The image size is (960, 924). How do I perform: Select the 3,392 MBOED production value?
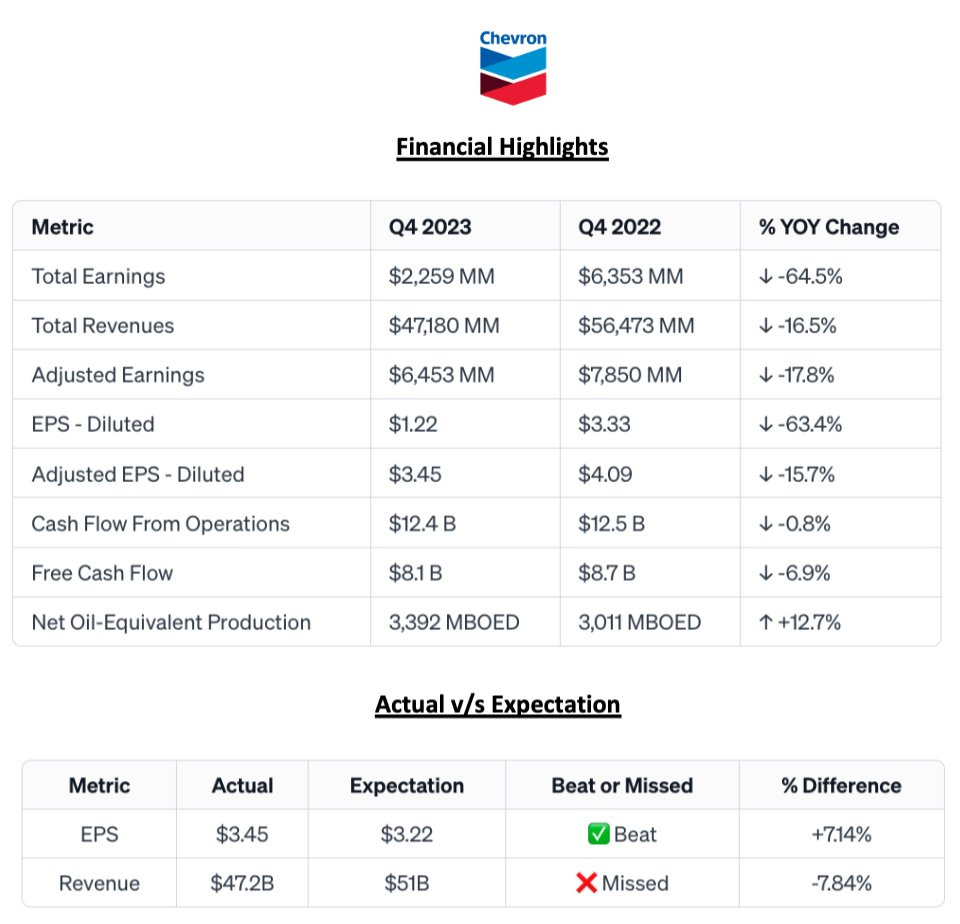tap(454, 622)
